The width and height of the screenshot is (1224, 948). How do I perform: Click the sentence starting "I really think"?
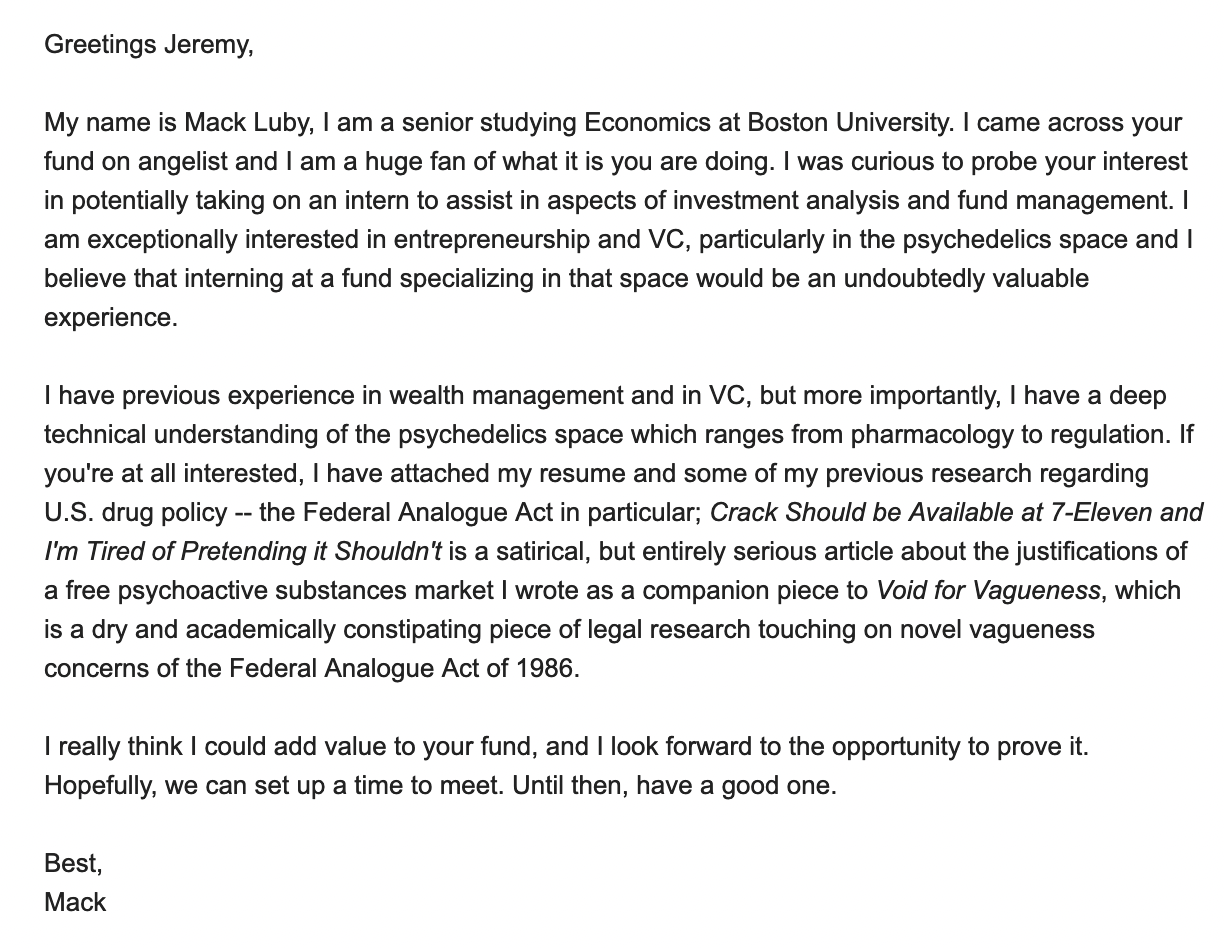[566, 746]
